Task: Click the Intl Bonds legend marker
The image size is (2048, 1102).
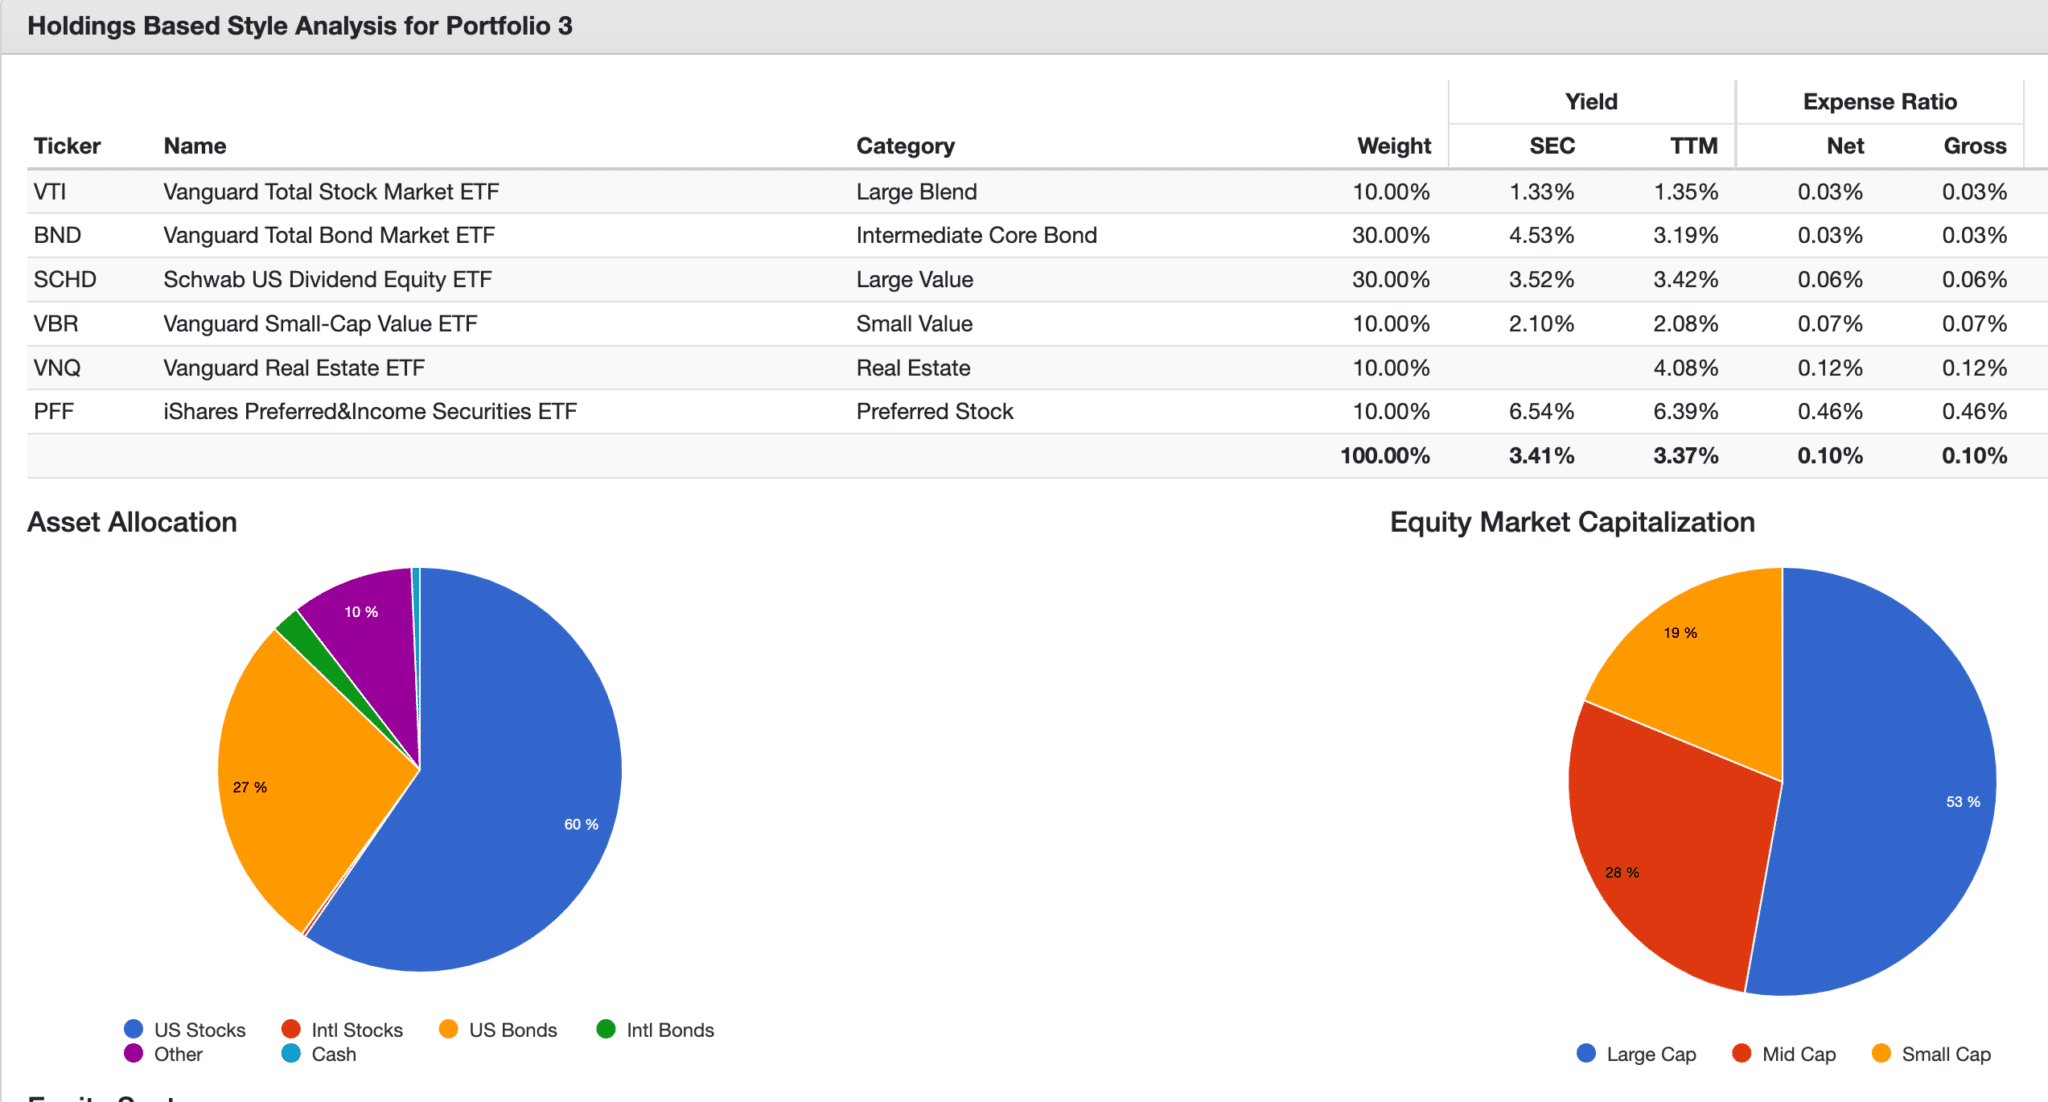Action: [x=605, y=1029]
